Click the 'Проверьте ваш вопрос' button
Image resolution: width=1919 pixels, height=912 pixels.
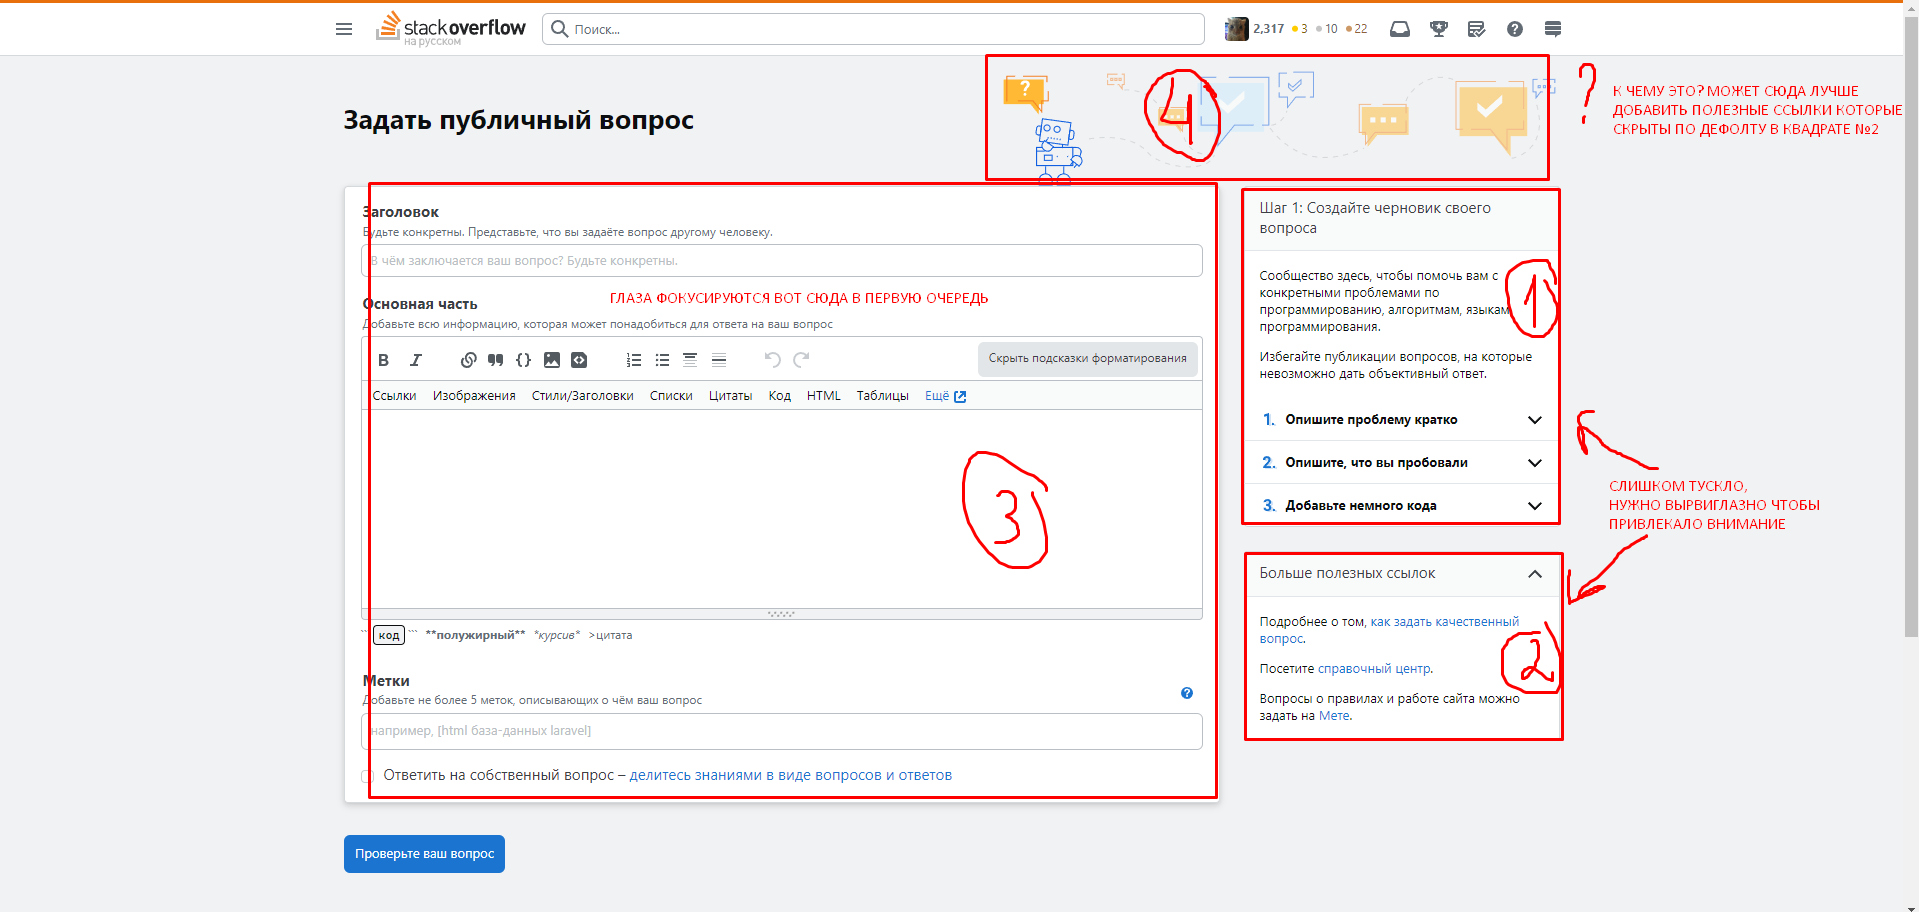424,854
